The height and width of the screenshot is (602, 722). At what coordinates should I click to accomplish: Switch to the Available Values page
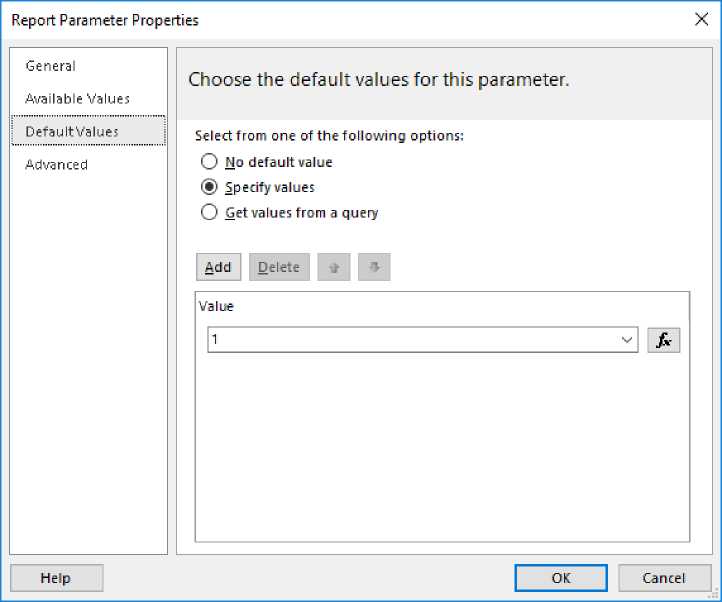pos(77,99)
